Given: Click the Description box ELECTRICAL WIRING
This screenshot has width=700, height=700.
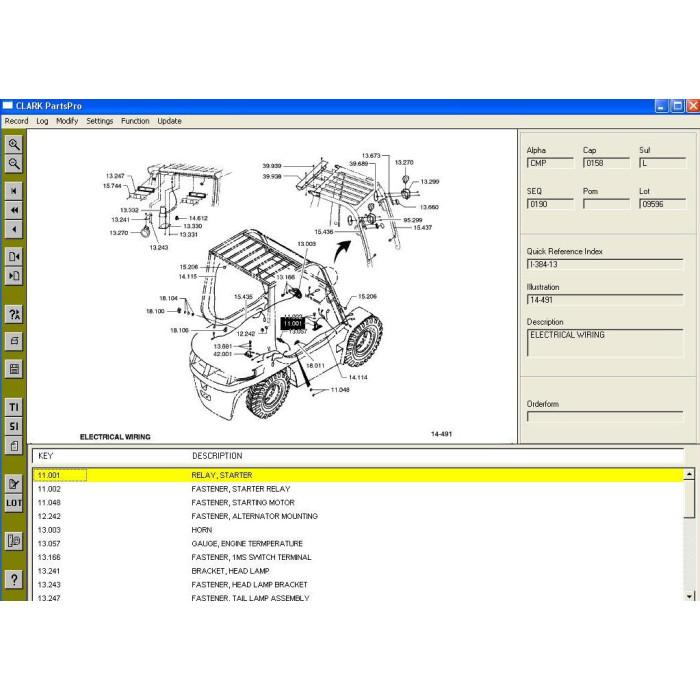Looking at the screenshot, I should point(605,343).
